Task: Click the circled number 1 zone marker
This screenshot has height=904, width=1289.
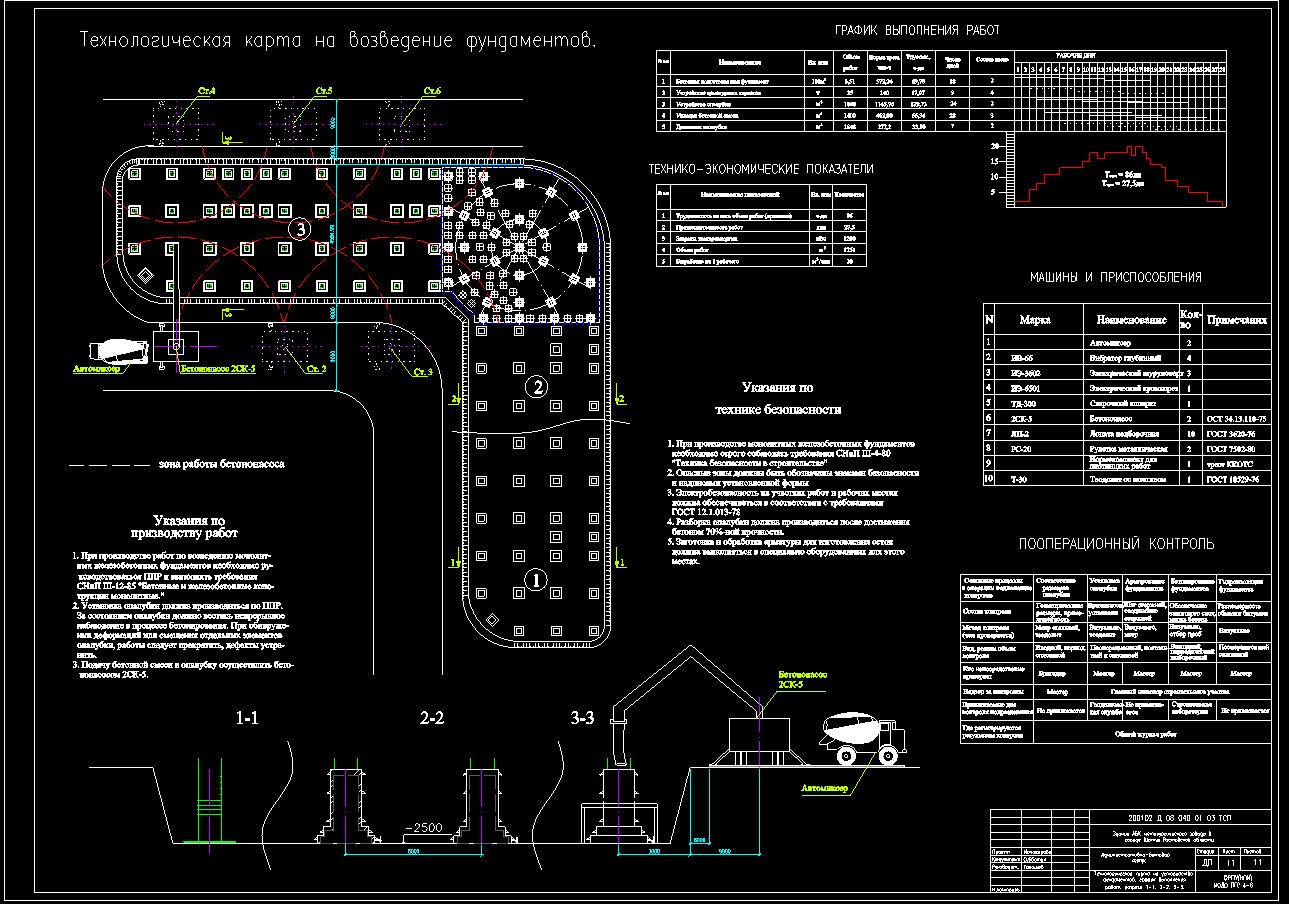Action: (536, 579)
